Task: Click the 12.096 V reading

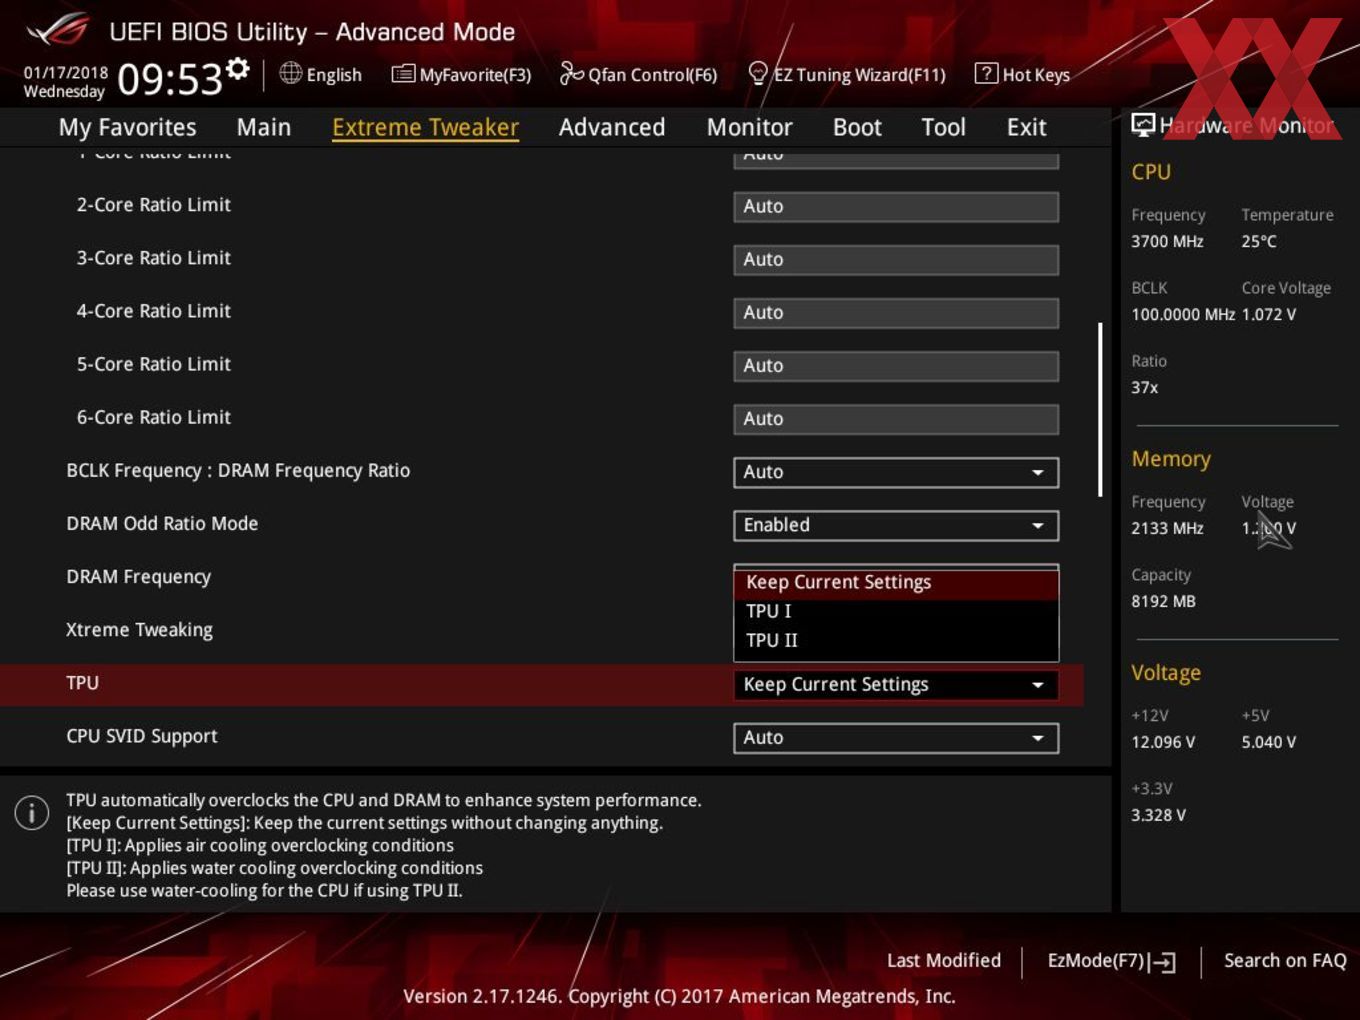Action: [1162, 742]
